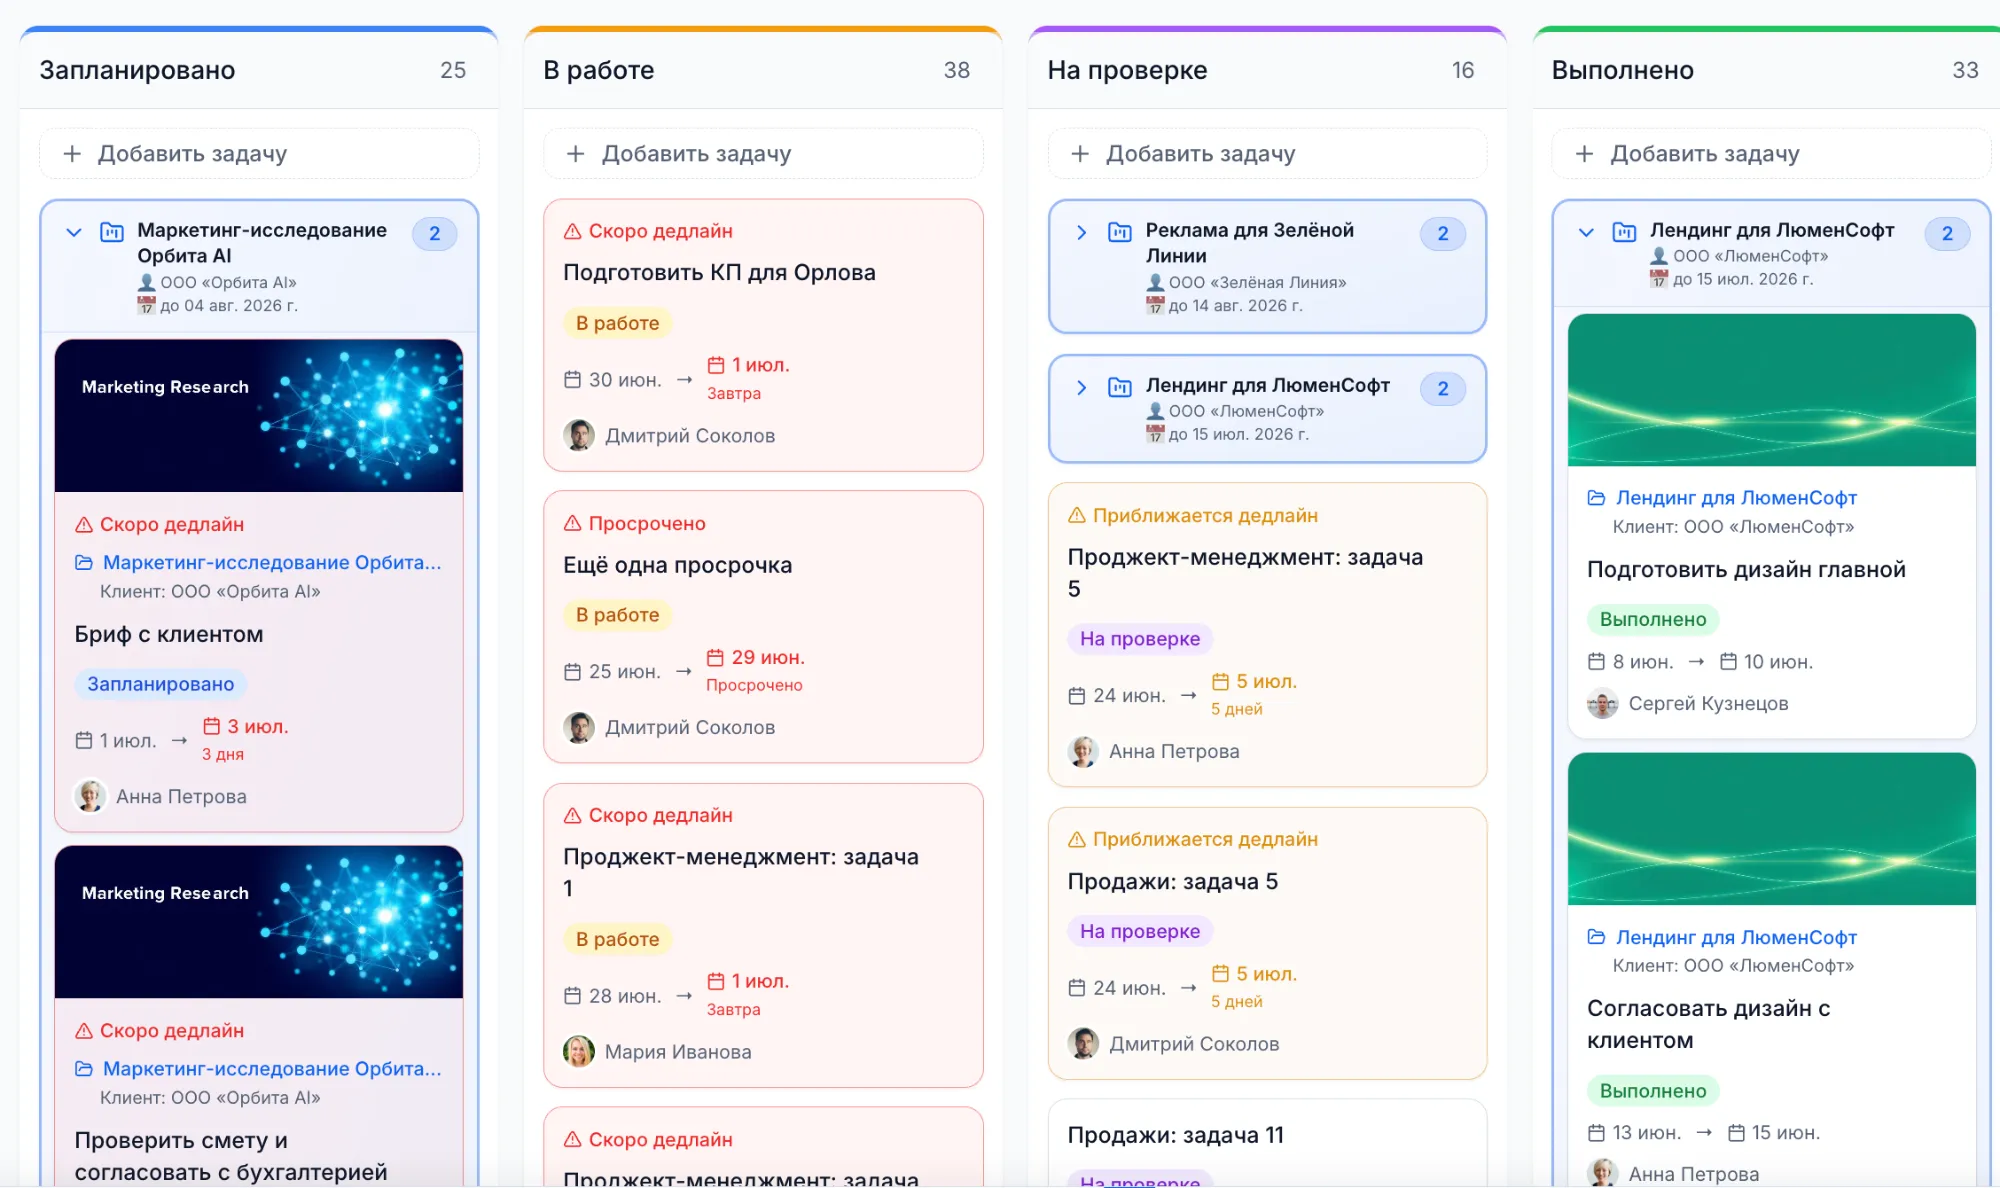Collapse Лендинг для ЛюменСофт group in Выполнено
This screenshot has height=1188, width=2000.
1586,232
